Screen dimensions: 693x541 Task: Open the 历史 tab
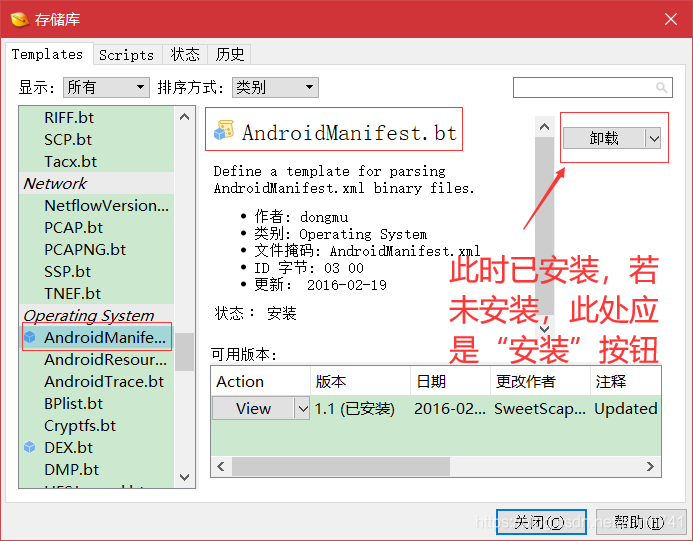tap(229, 55)
